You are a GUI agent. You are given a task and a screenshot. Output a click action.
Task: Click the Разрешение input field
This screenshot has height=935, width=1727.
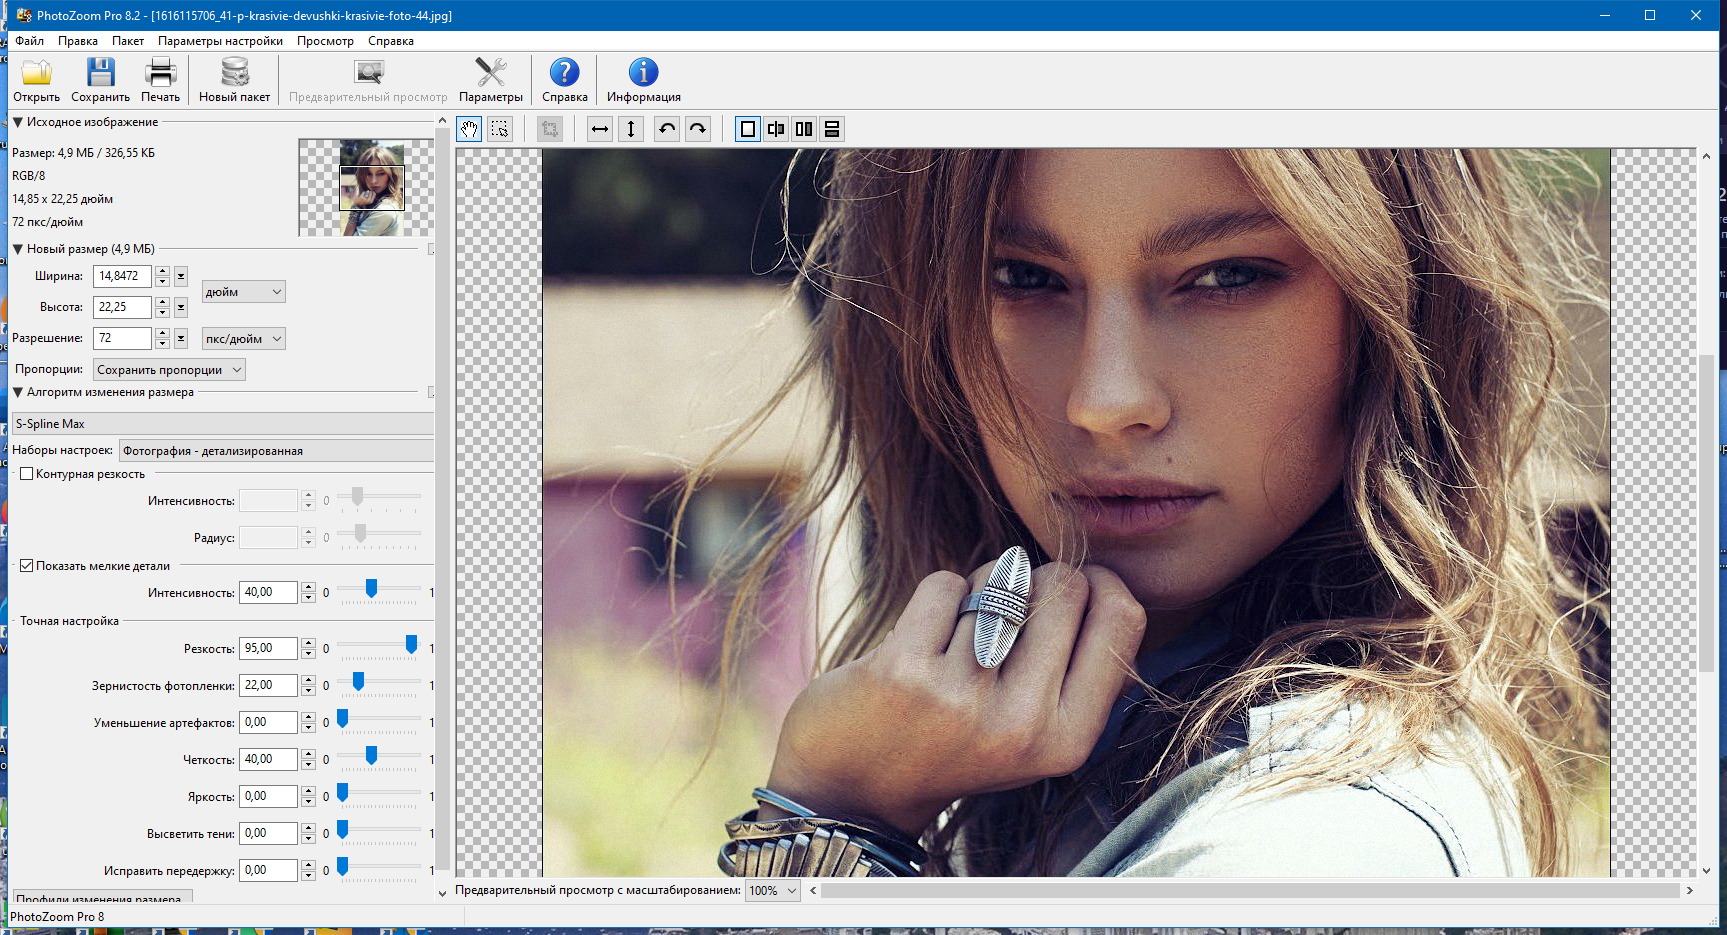point(122,338)
